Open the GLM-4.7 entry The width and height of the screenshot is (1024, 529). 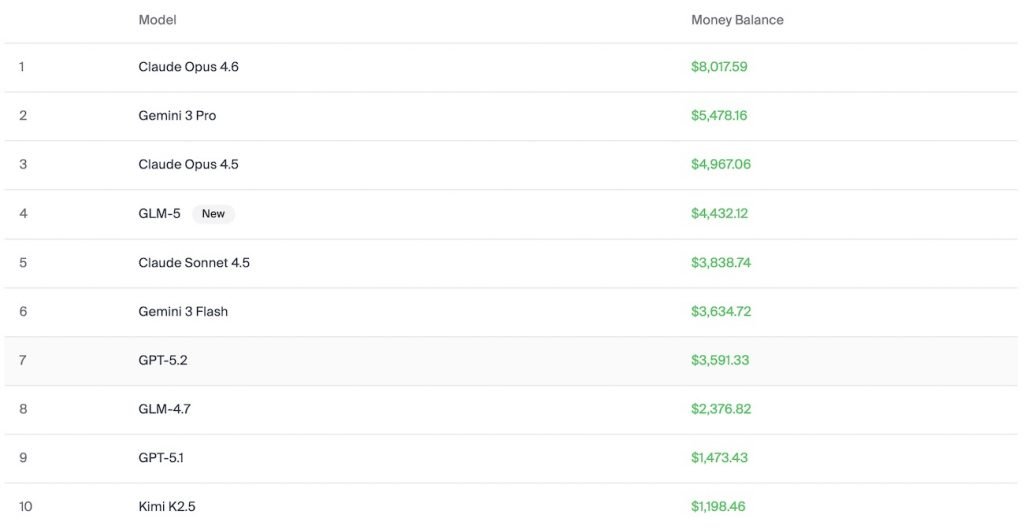[164, 409]
